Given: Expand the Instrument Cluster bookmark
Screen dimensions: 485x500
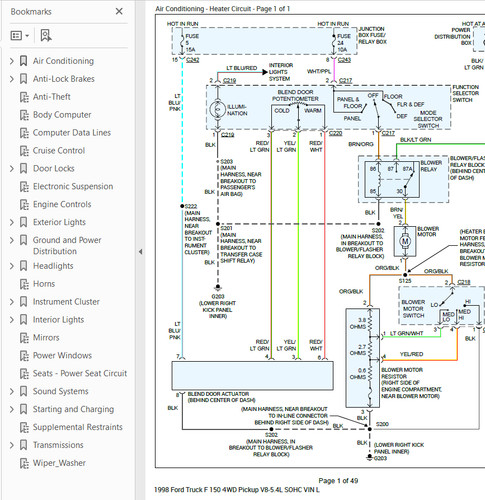Looking at the screenshot, I should (12, 302).
